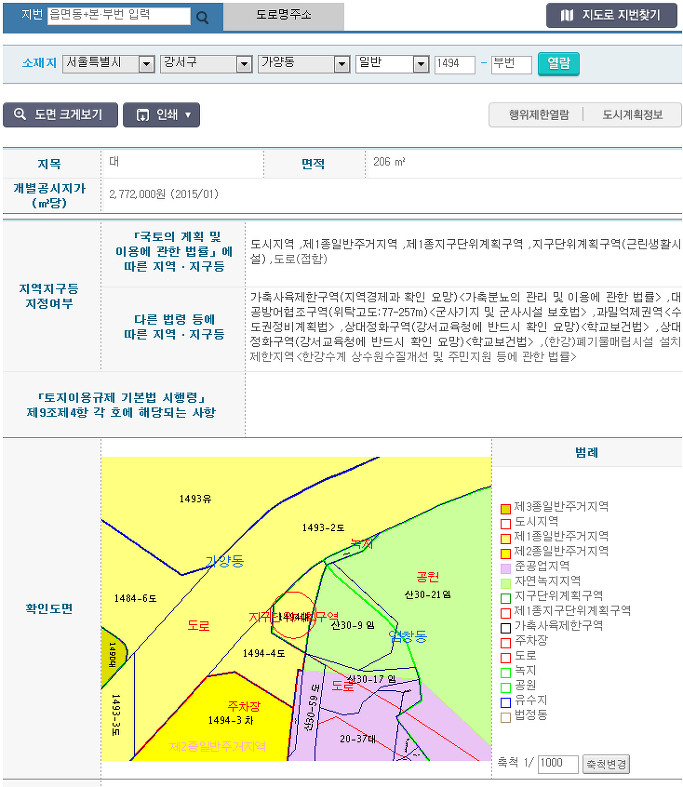Click 지도로 지번찾기 button
This screenshot has width=683, height=787.
(611, 16)
